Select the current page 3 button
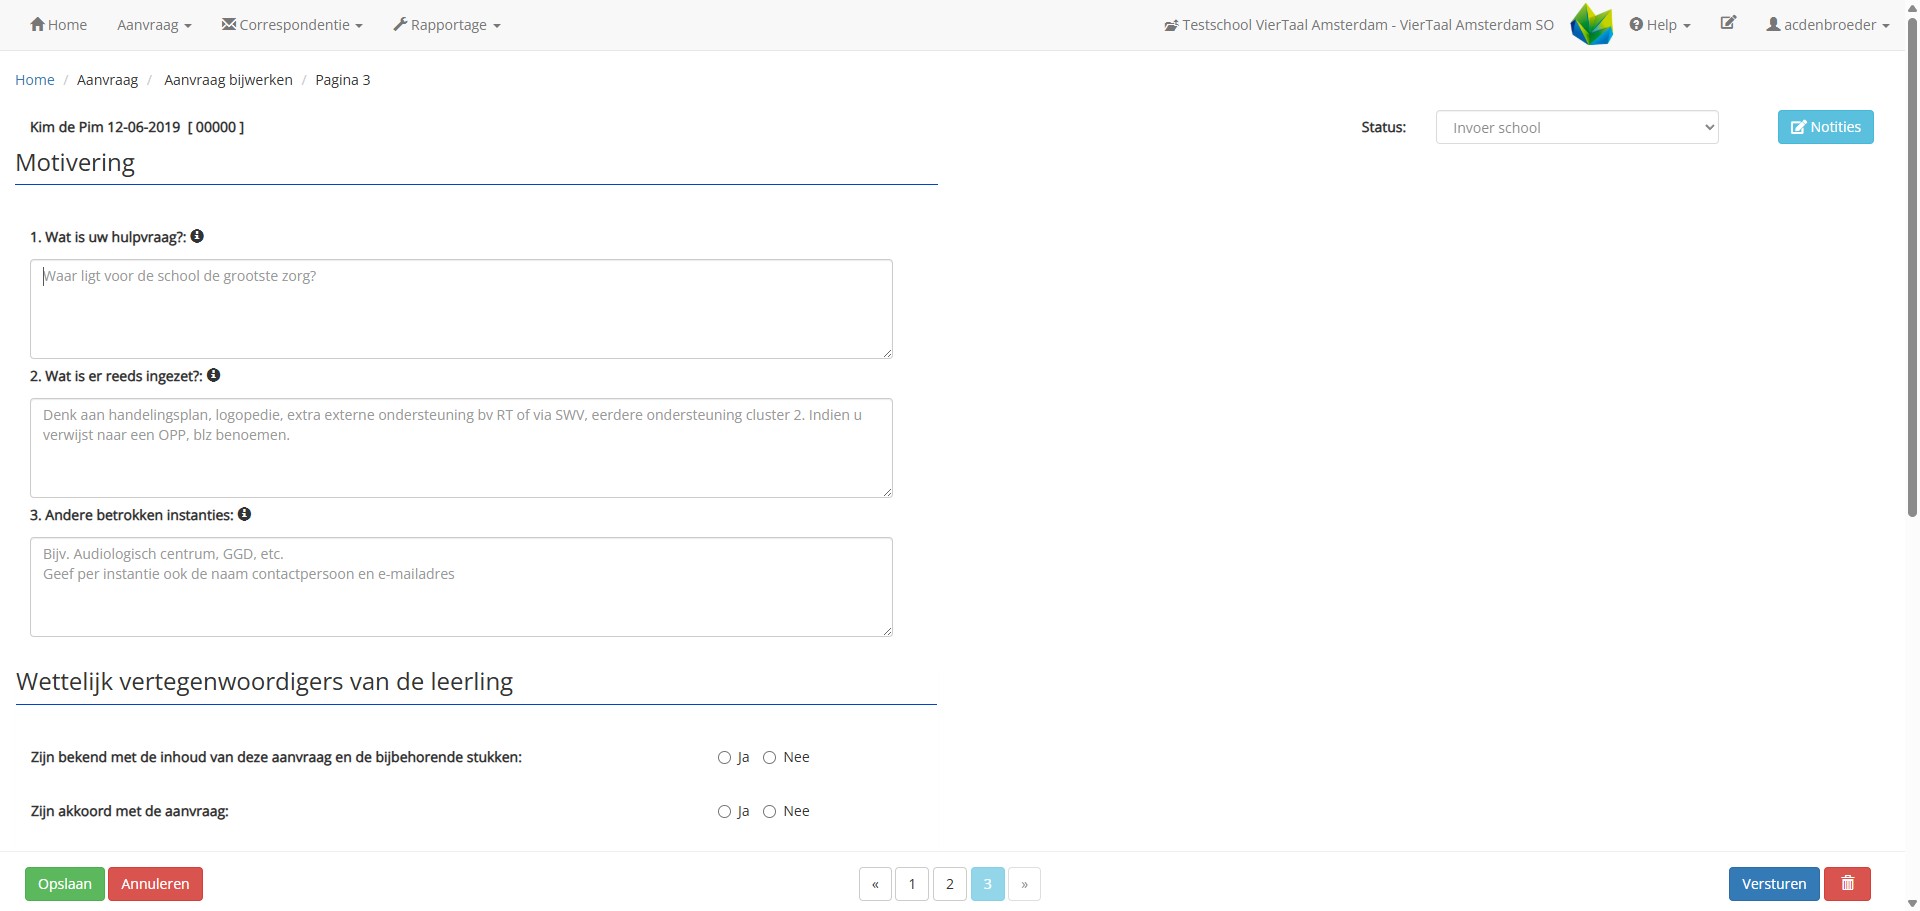The height and width of the screenshot is (911, 1920). click(988, 884)
